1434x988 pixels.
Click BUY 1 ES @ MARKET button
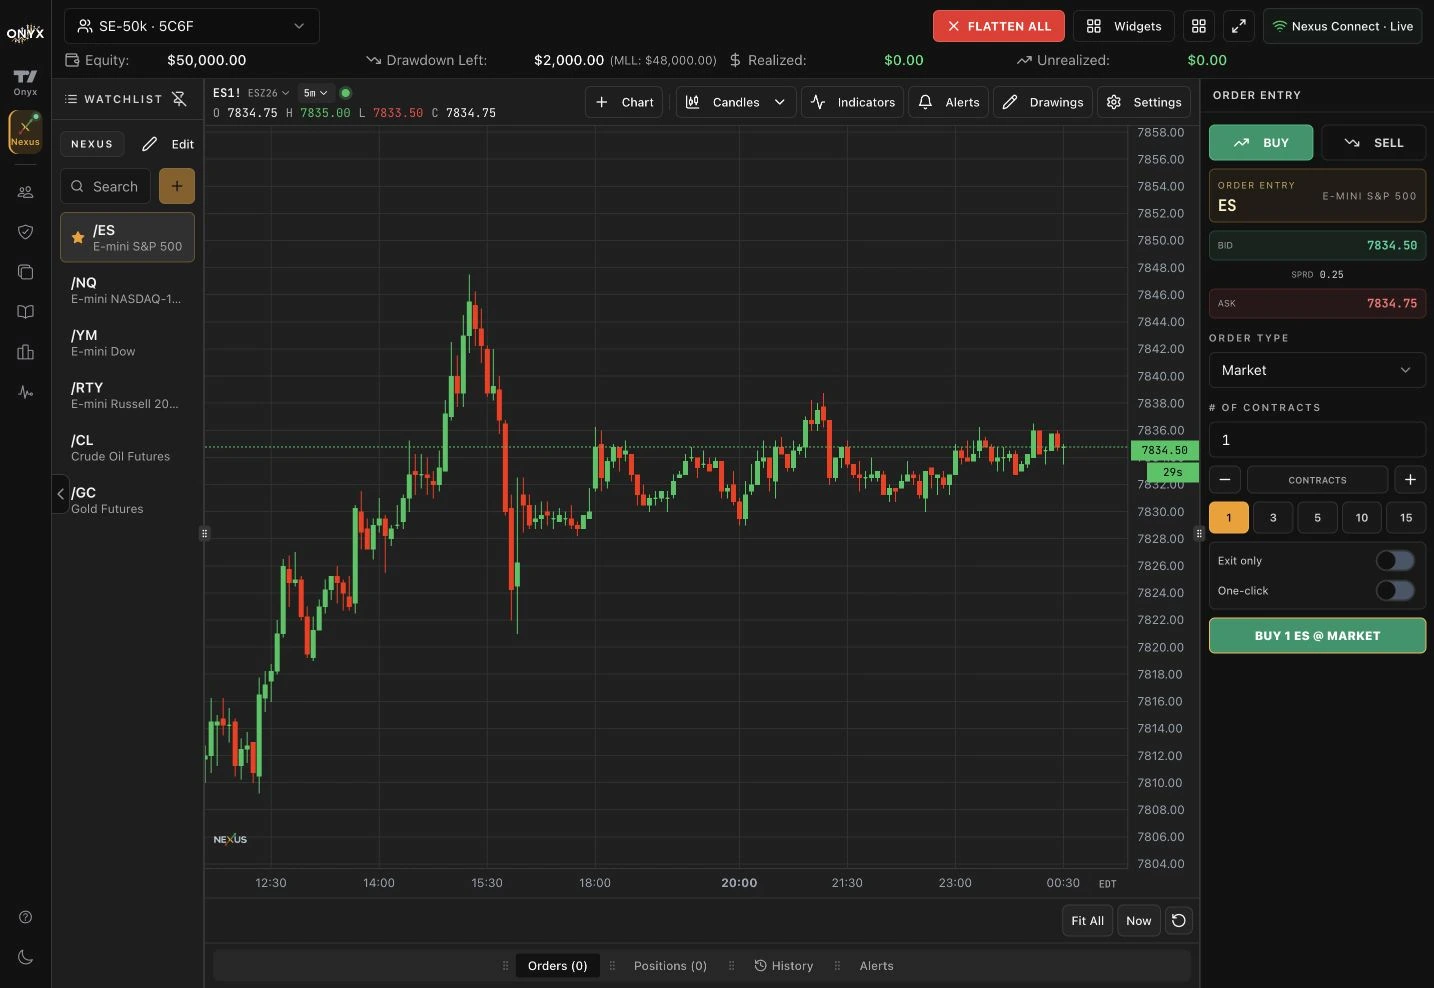(1317, 636)
